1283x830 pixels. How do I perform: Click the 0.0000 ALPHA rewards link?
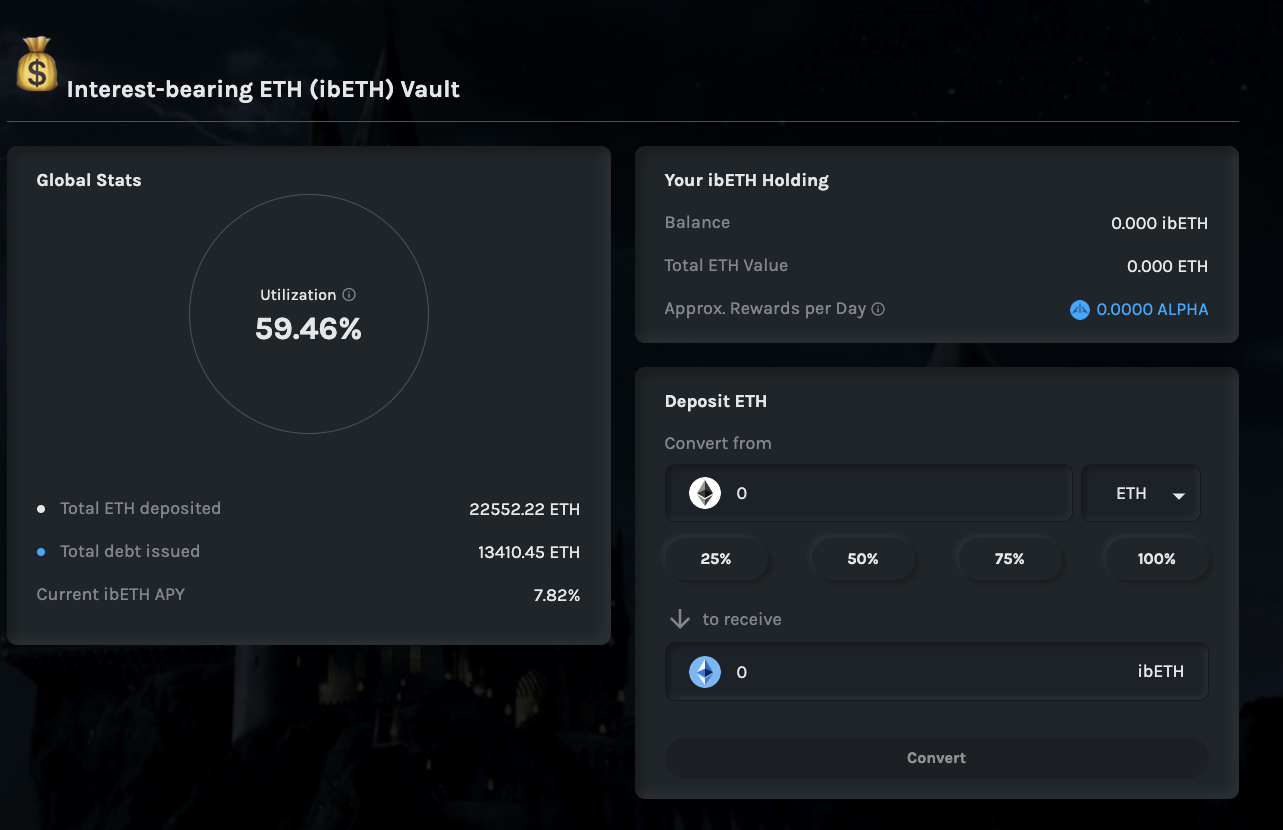coord(1152,310)
